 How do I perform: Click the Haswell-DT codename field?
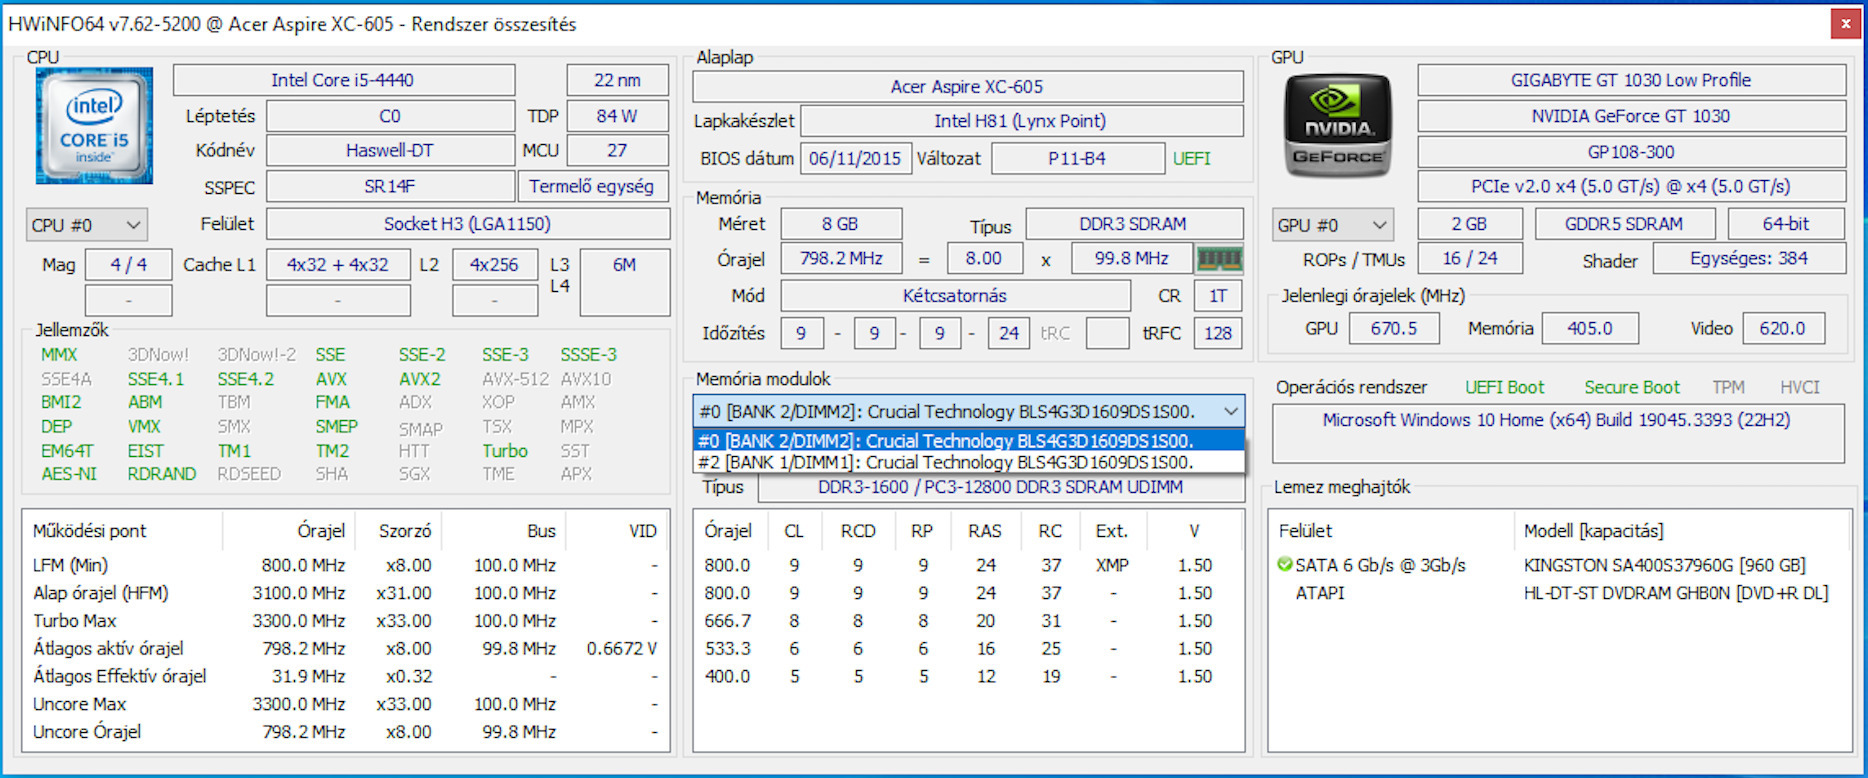pos(390,150)
